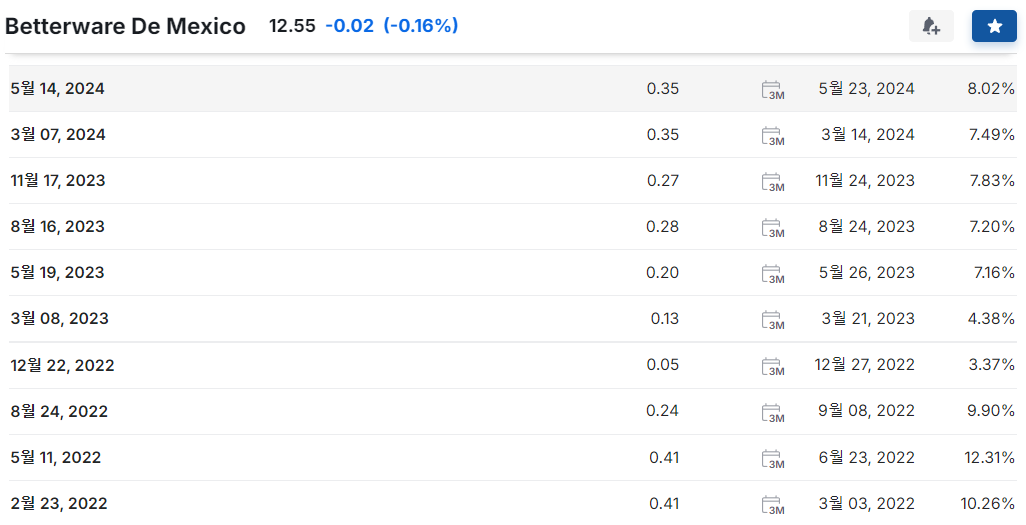1026x525 pixels.
Task: Click the 3M calendar icon for 5월 14, 2024
Action: point(772,90)
